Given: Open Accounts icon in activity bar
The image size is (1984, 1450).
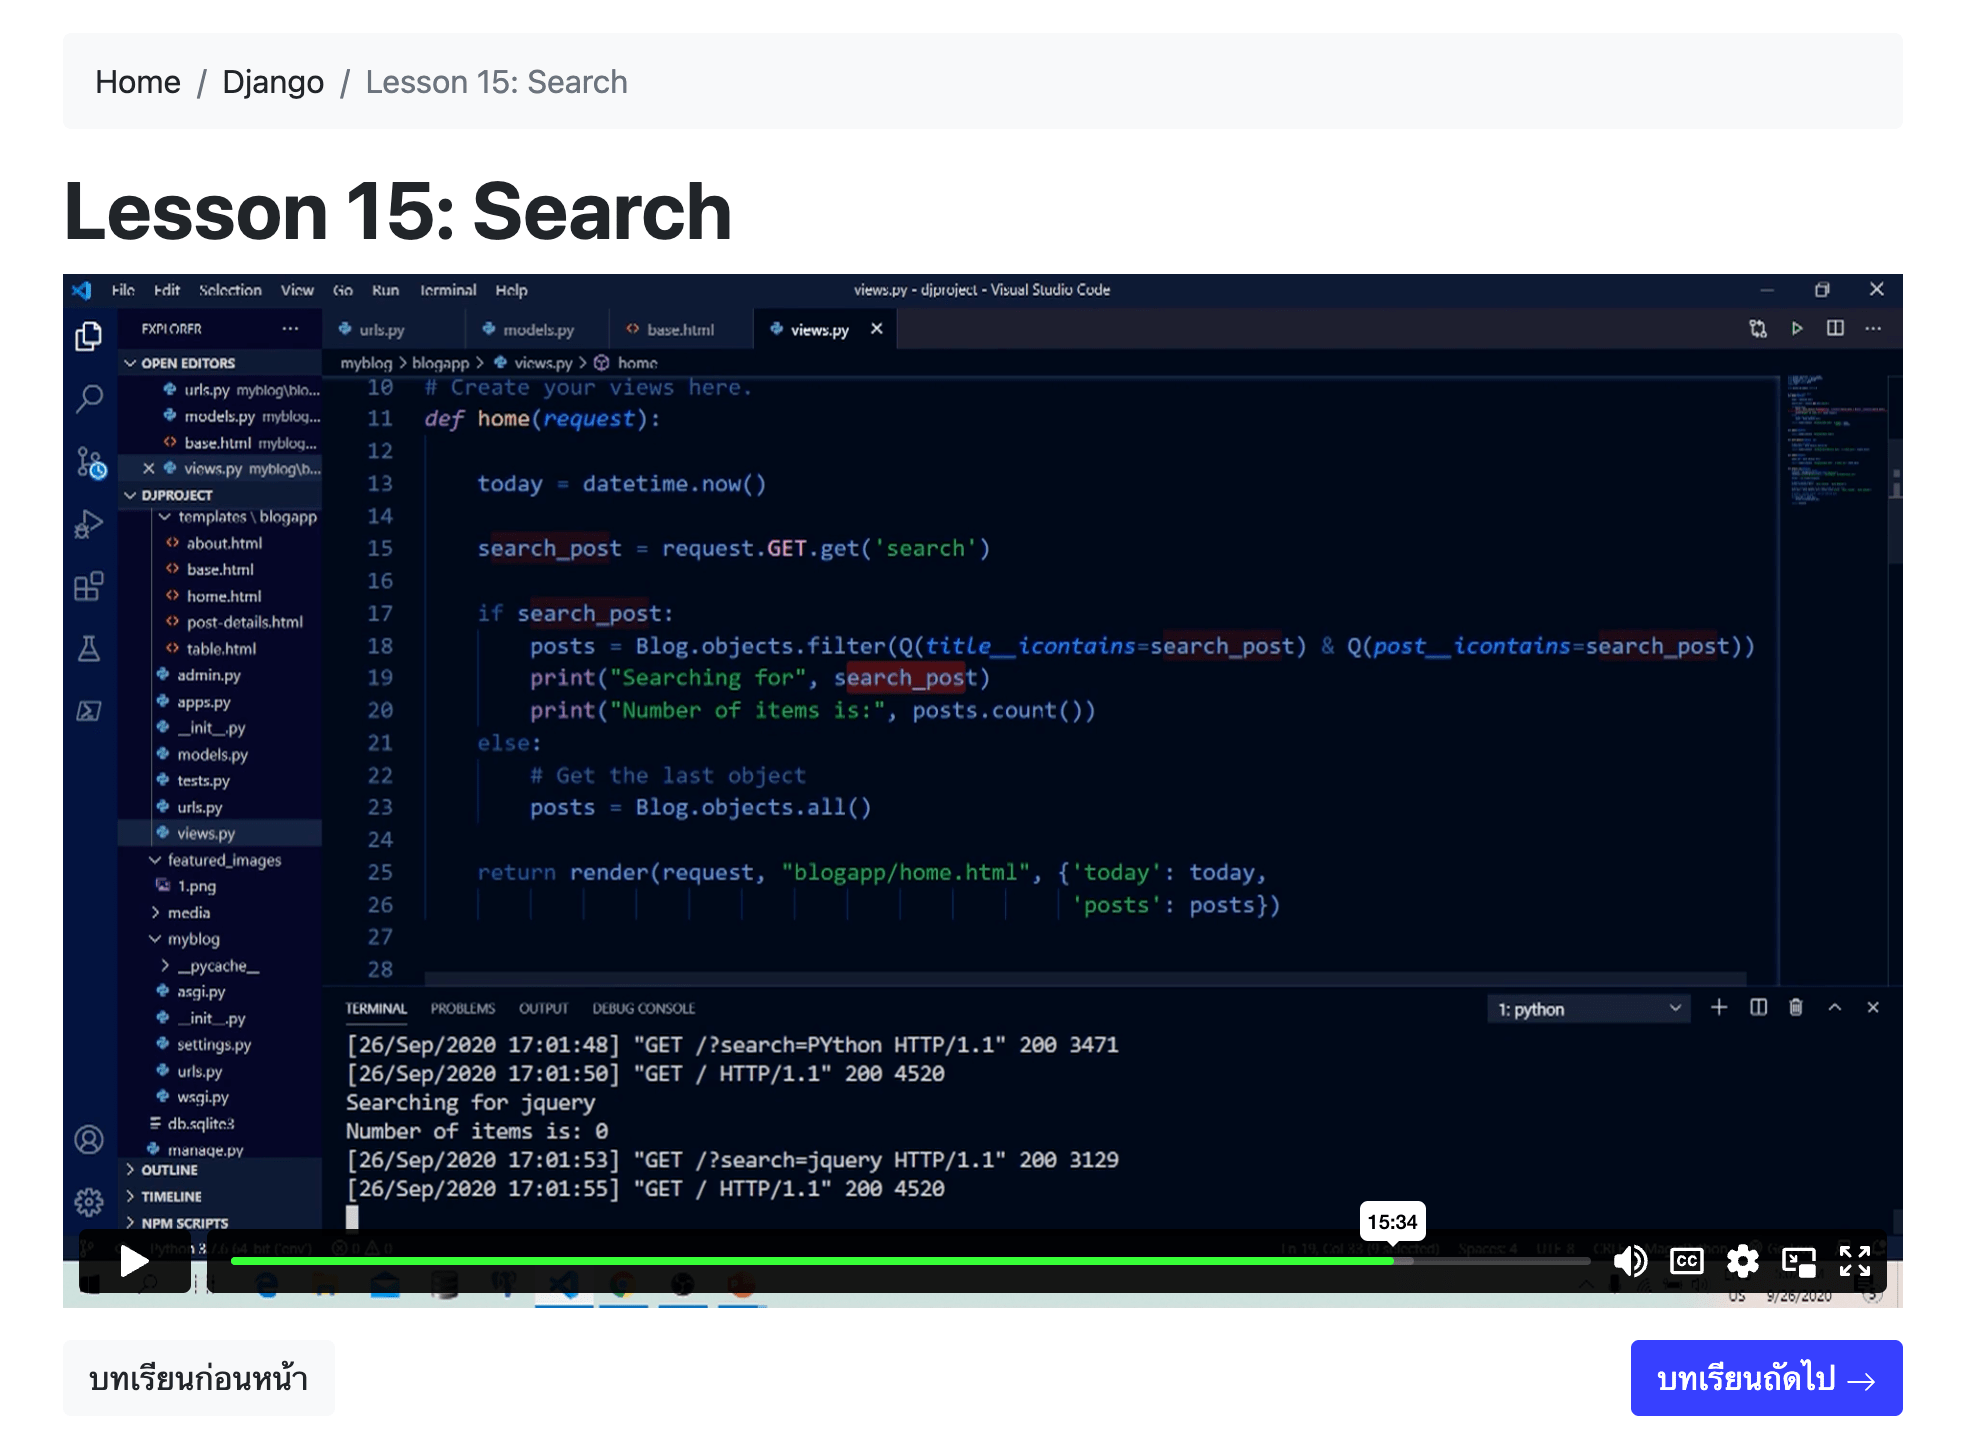Looking at the screenshot, I should [x=89, y=1140].
